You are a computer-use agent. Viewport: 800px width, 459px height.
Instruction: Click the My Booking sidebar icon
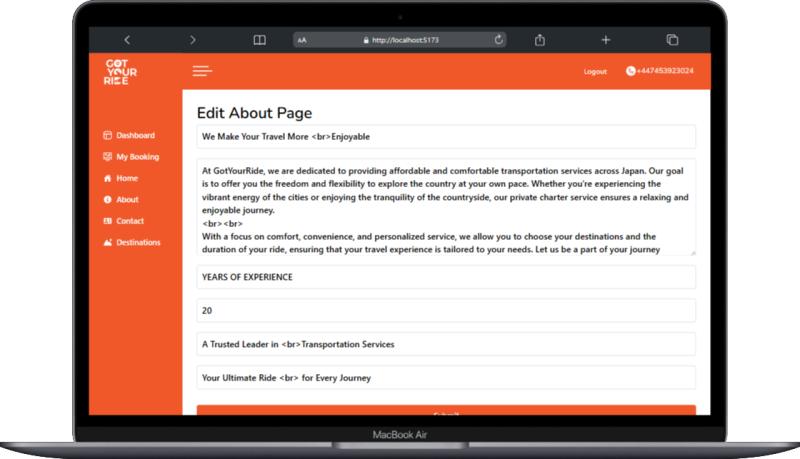point(107,157)
